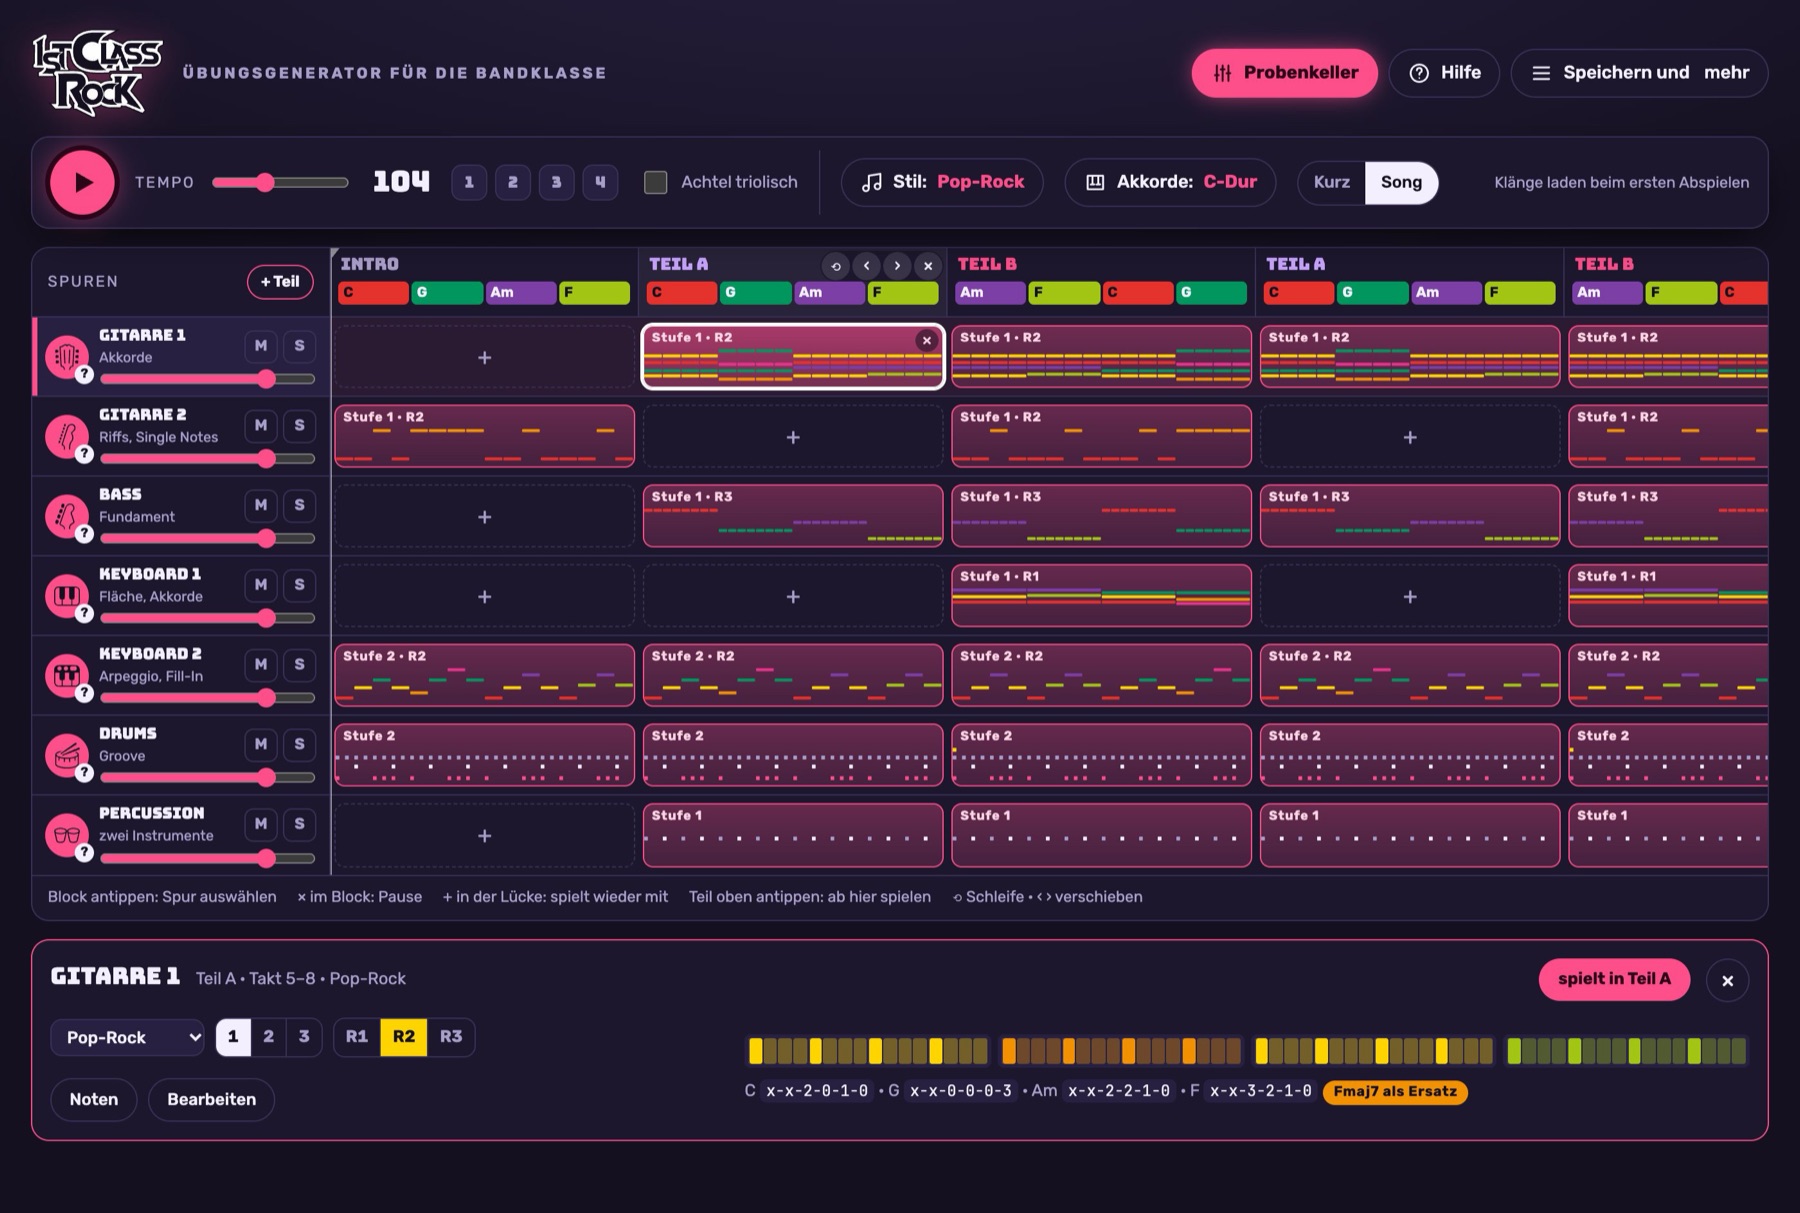Open Stil: Pop-Rock selector
This screenshot has width=1800, height=1213.
[x=942, y=182]
